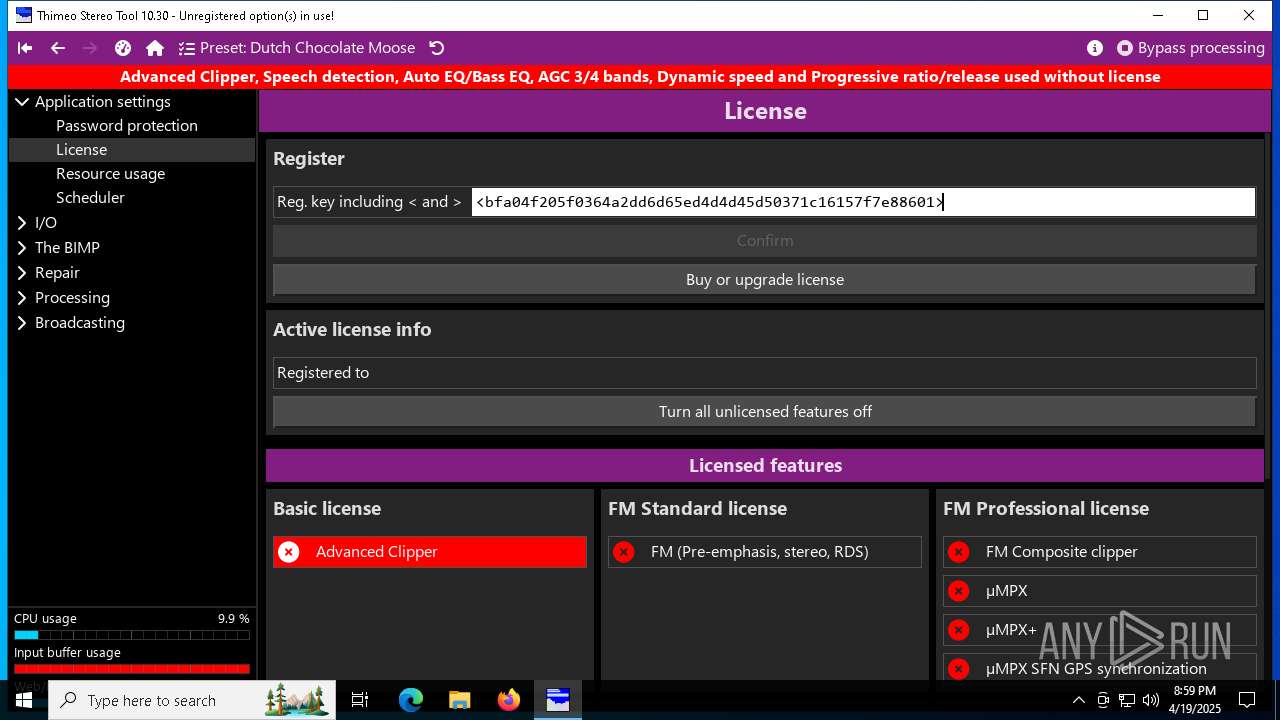Open Resource usage page
Screen dimensions: 1280x720
(x=110, y=173)
